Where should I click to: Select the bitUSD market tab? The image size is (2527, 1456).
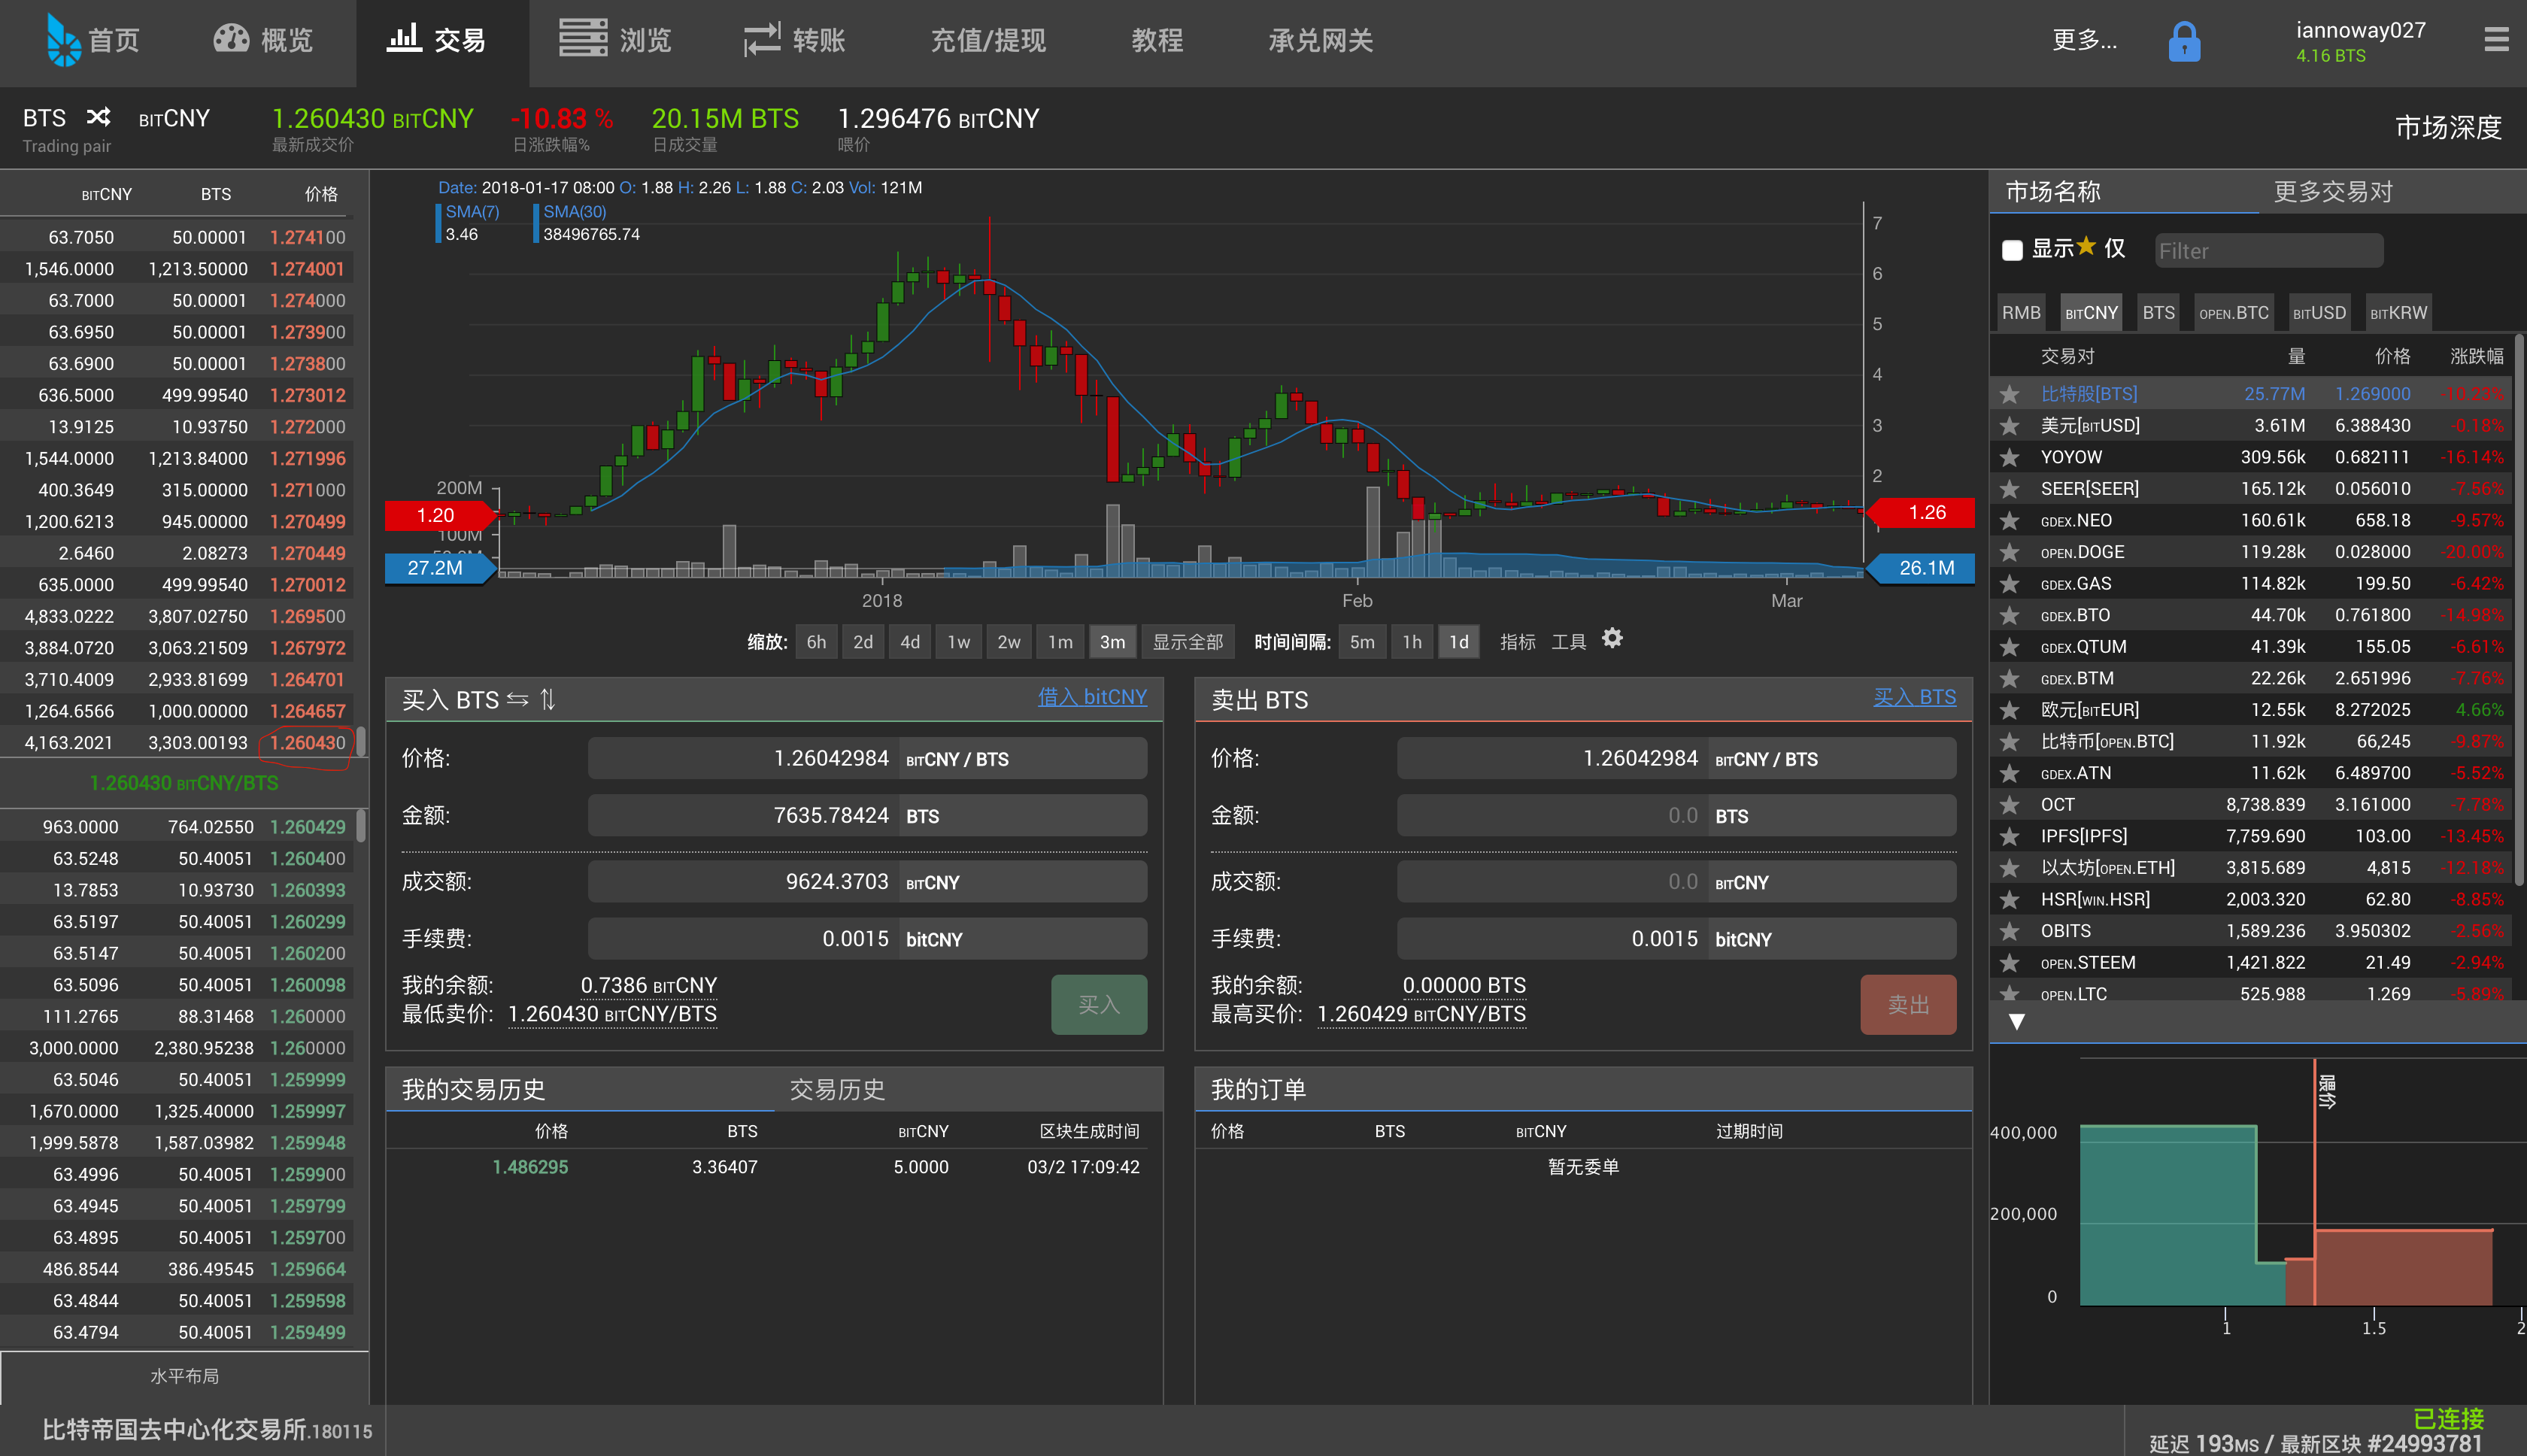pos(2319,313)
